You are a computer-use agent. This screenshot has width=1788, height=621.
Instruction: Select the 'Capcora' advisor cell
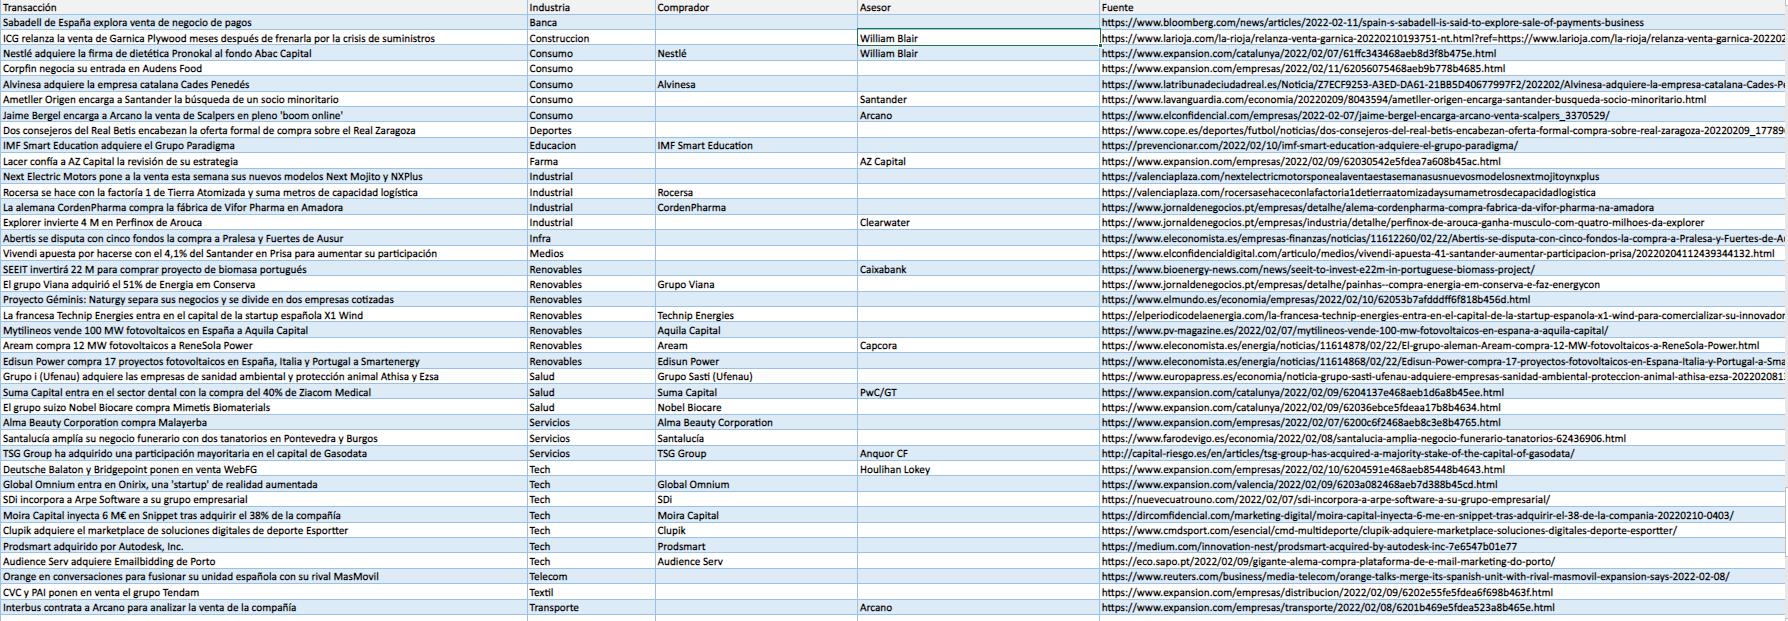(978, 346)
